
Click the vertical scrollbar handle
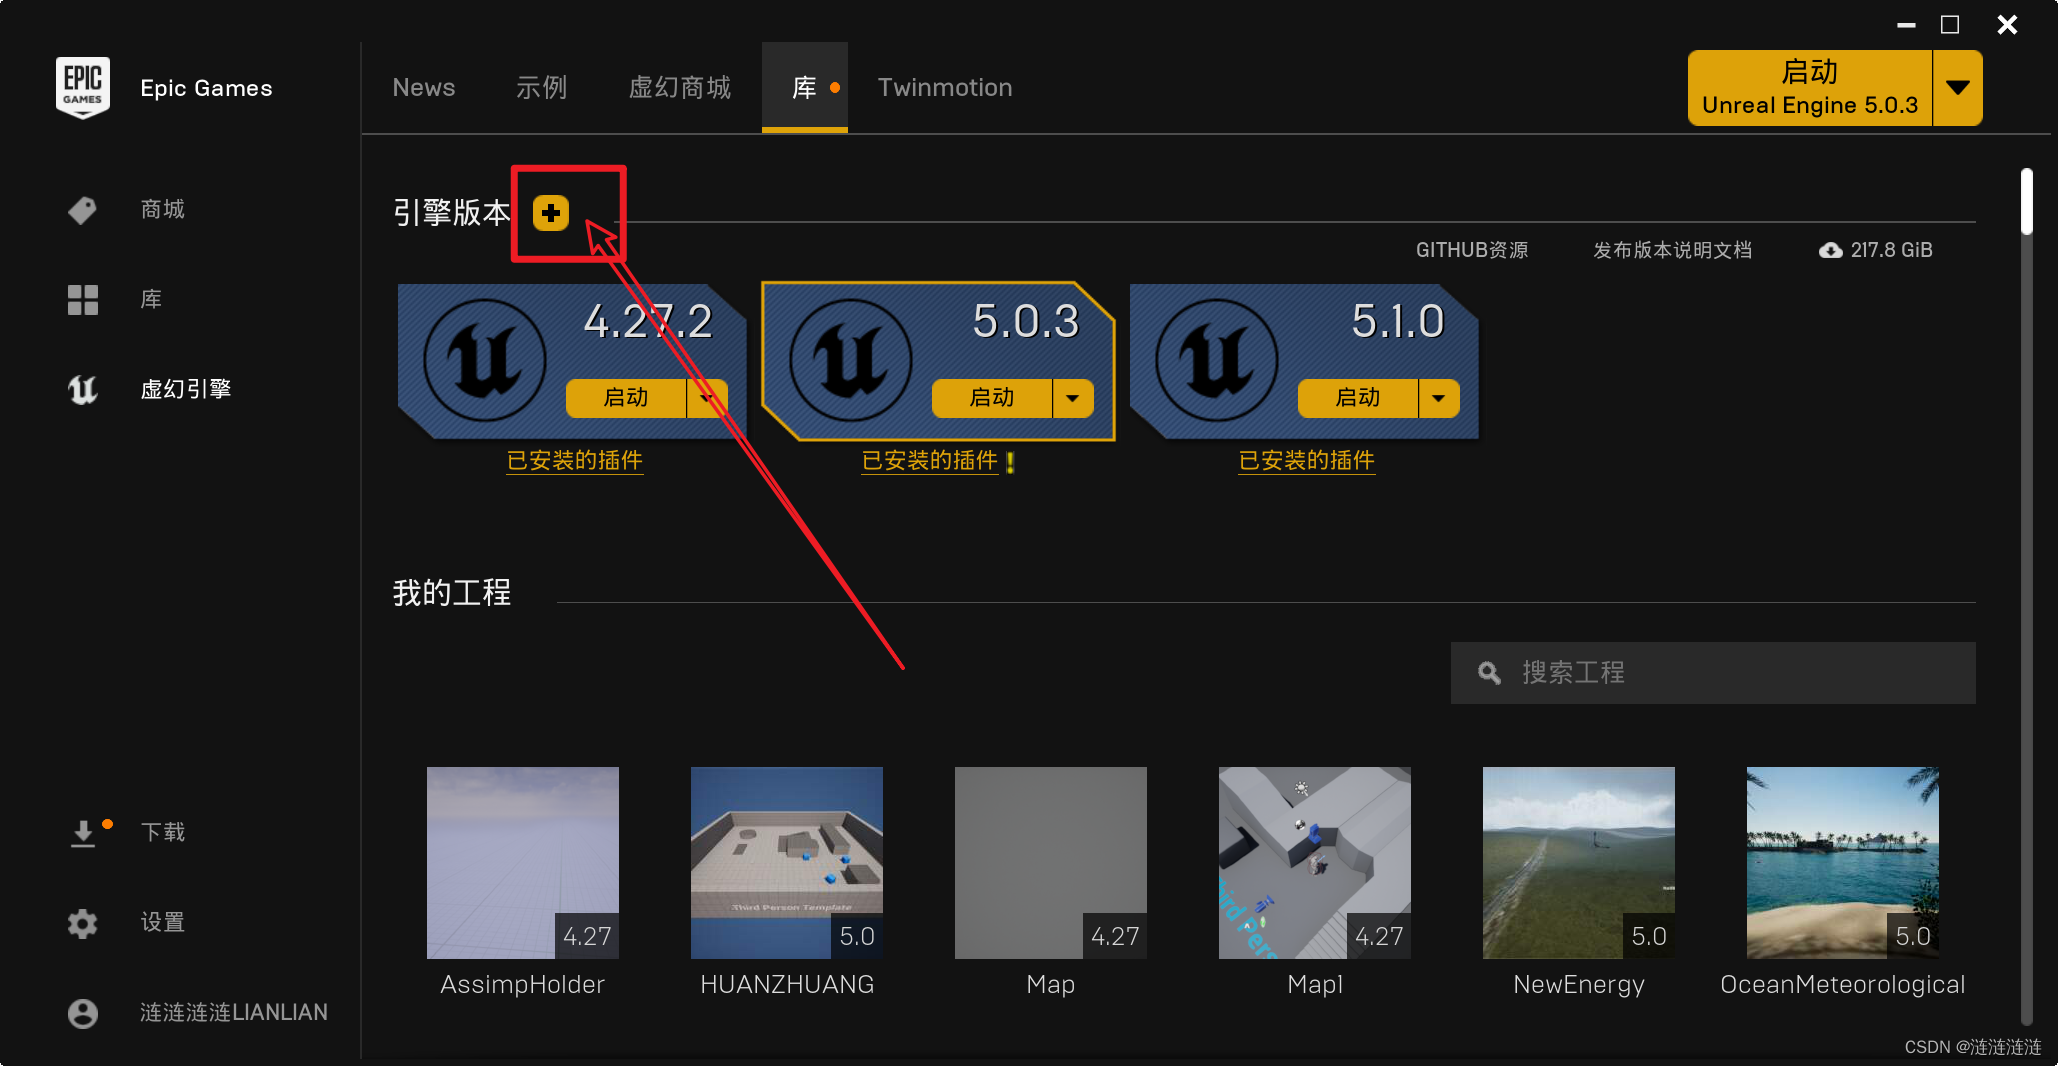(x=2027, y=201)
